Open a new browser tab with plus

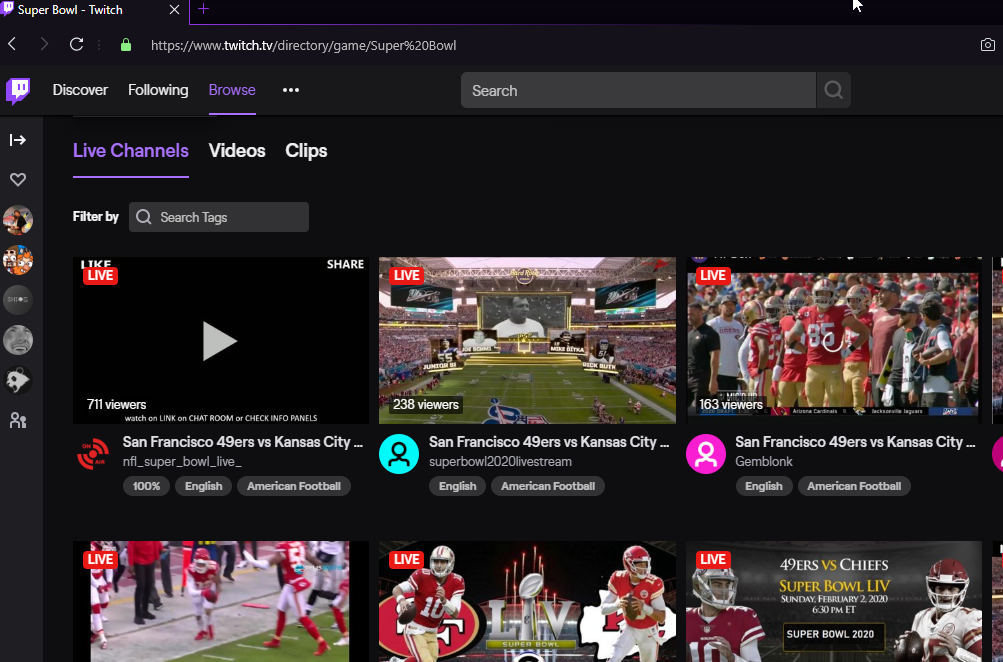203,9
